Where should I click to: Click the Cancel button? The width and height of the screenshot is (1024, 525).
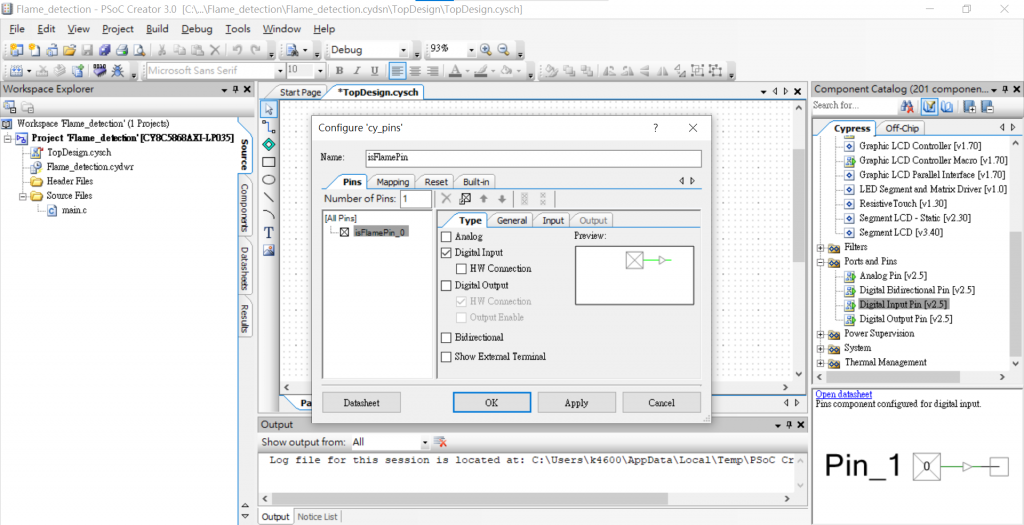point(662,403)
